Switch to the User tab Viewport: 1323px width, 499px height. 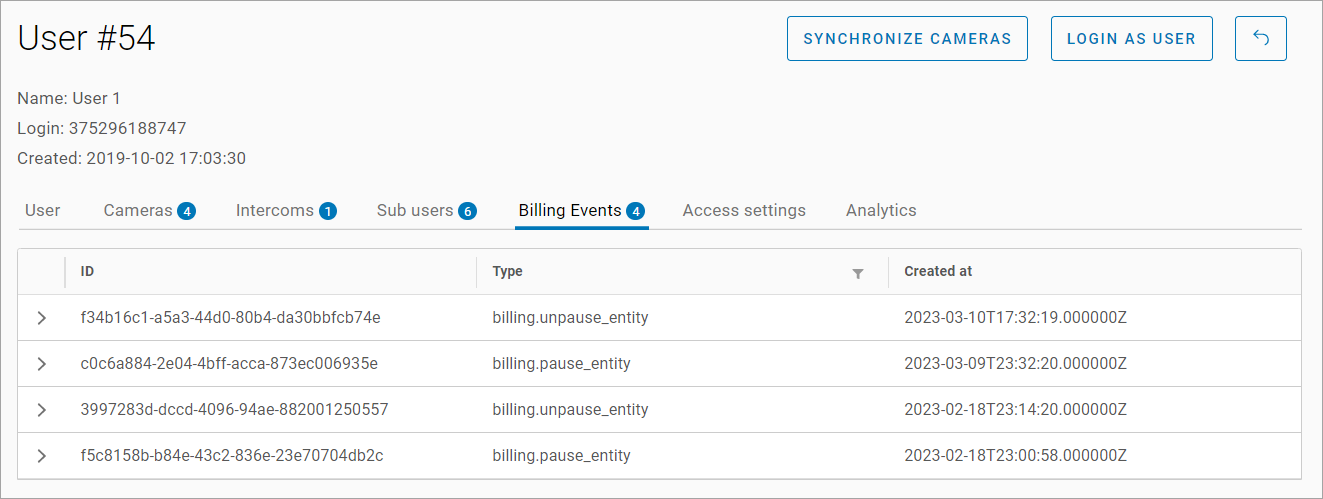43,210
